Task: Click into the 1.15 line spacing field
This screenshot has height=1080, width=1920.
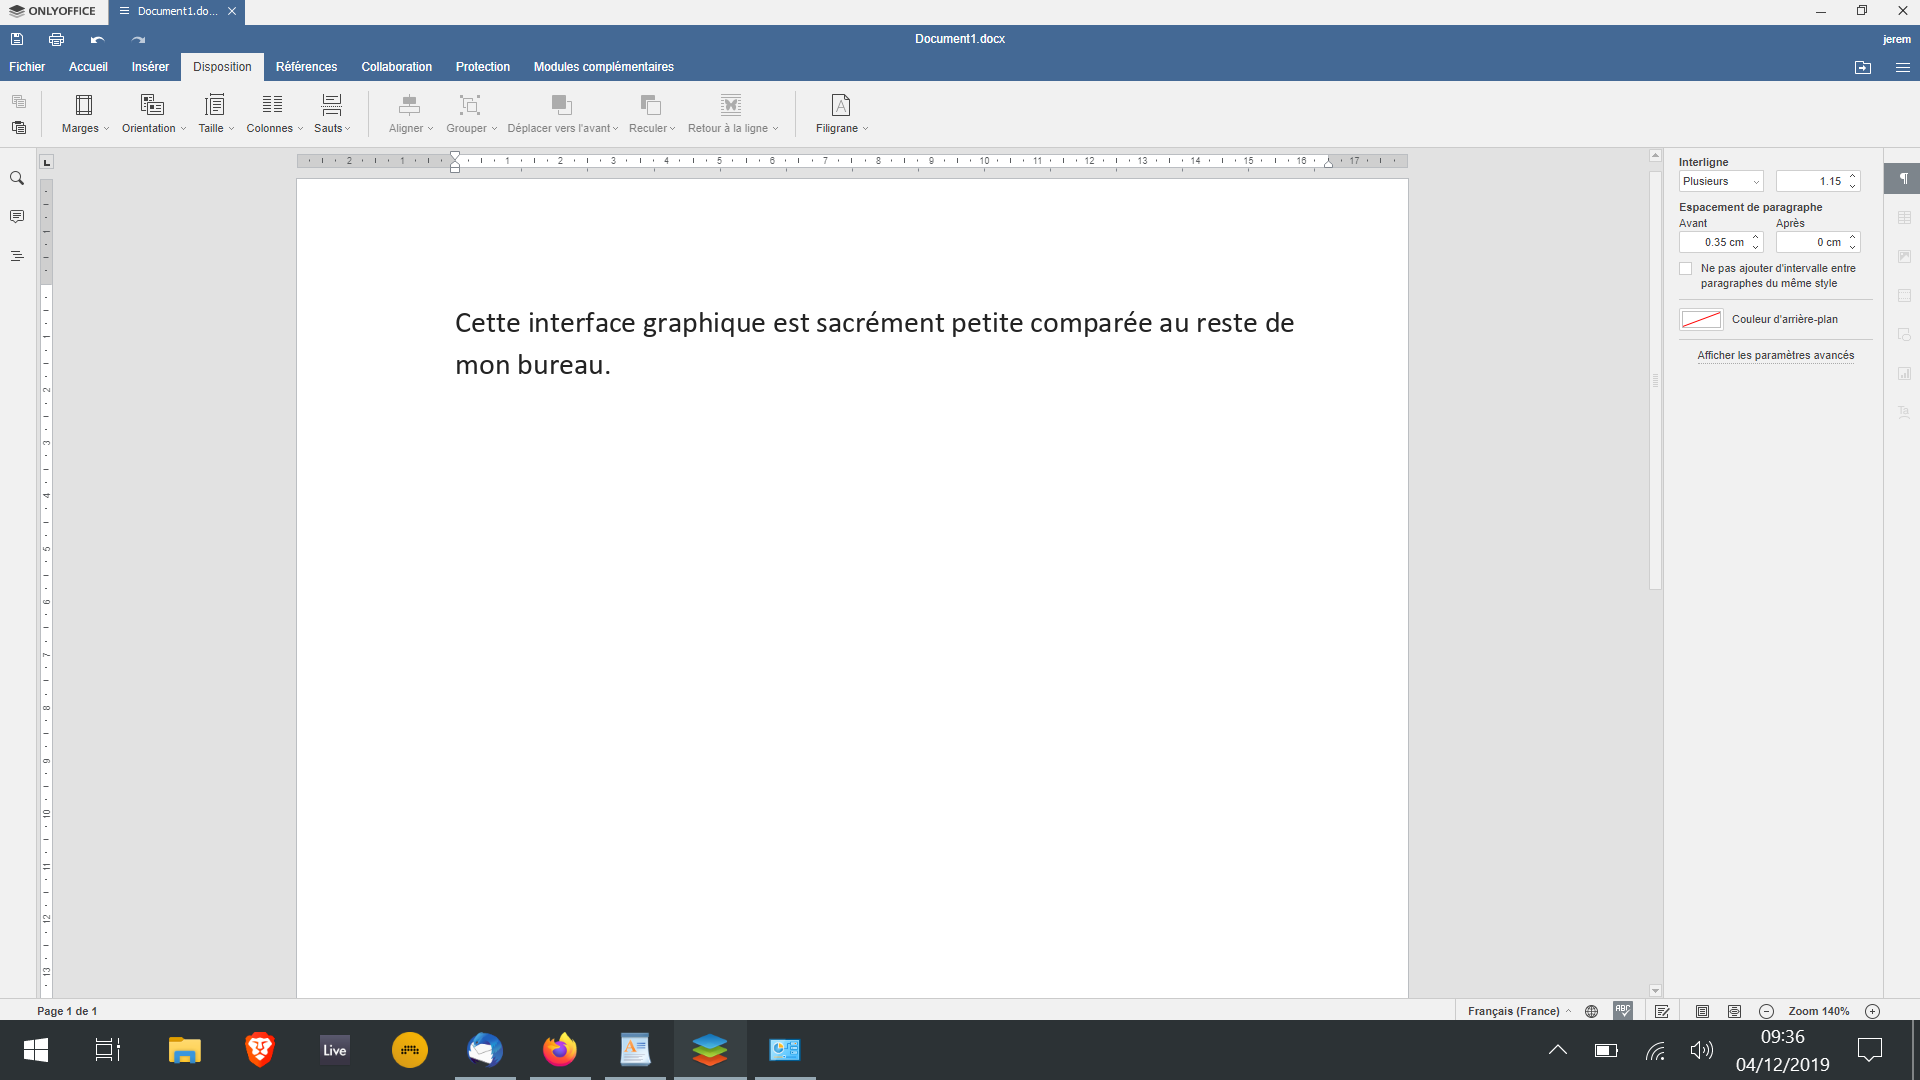Action: (x=1811, y=181)
